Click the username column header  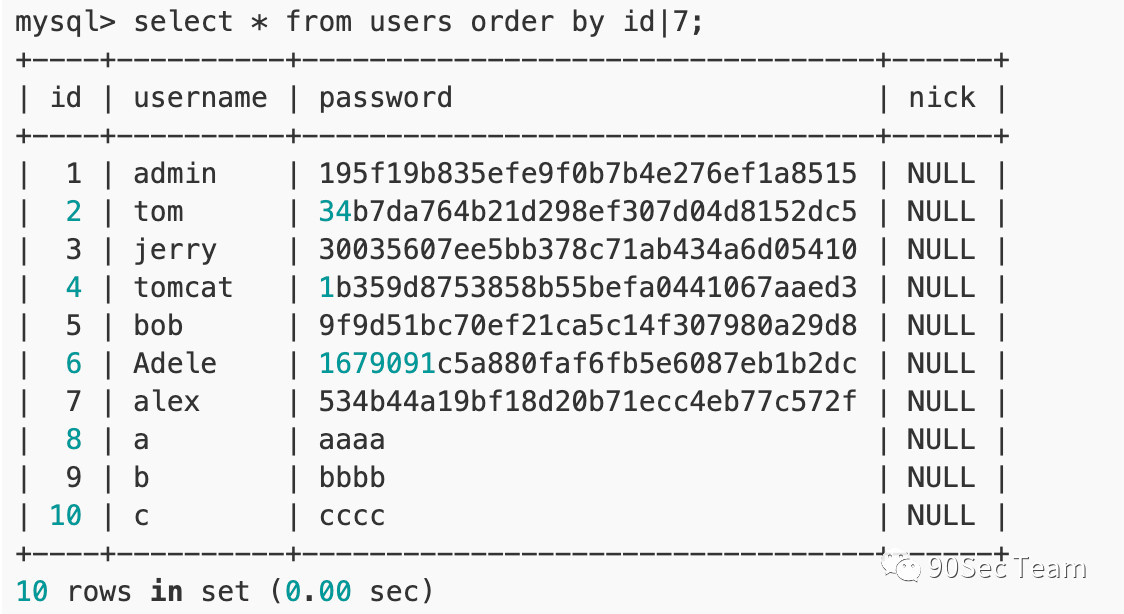(200, 98)
